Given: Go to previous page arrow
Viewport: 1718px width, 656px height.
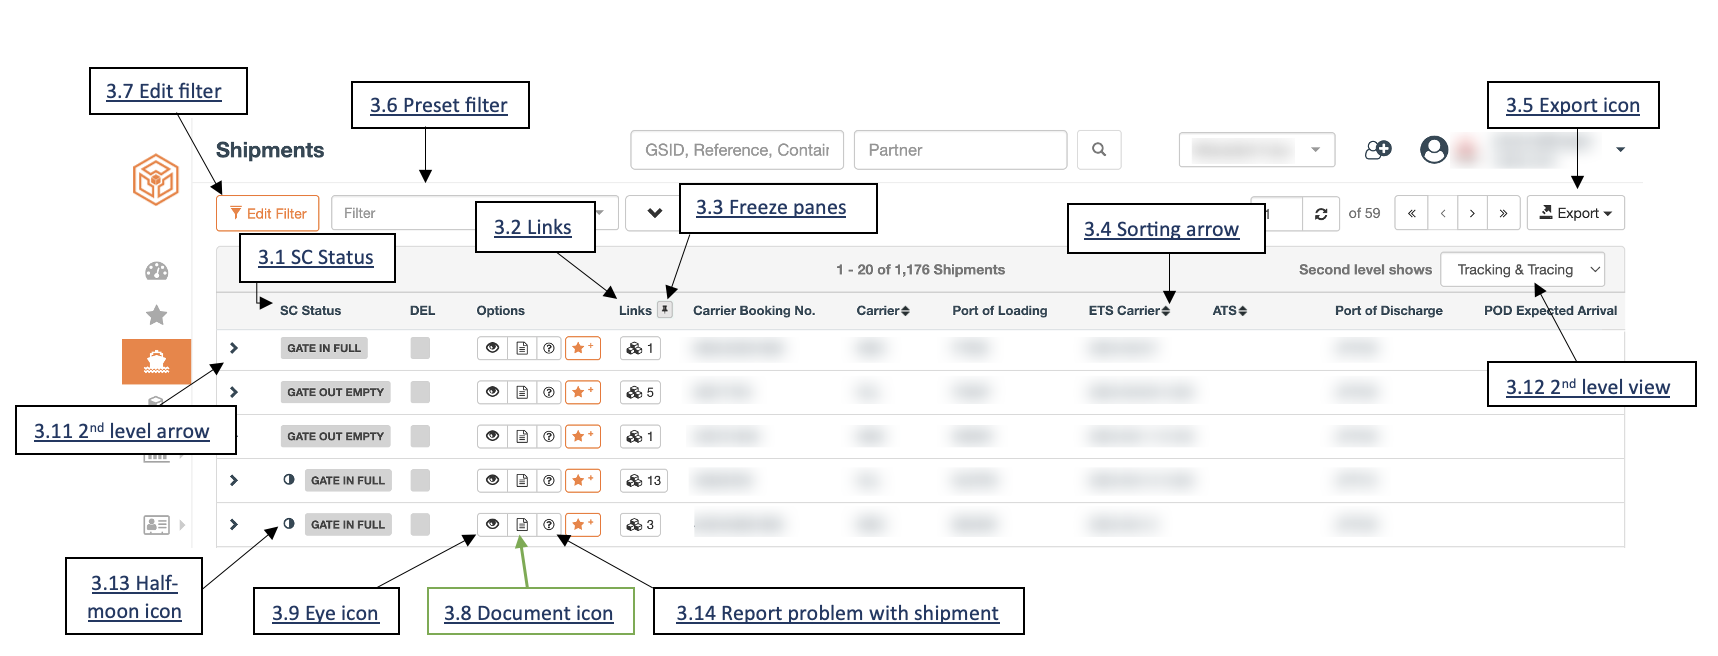Looking at the screenshot, I should [1442, 213].
